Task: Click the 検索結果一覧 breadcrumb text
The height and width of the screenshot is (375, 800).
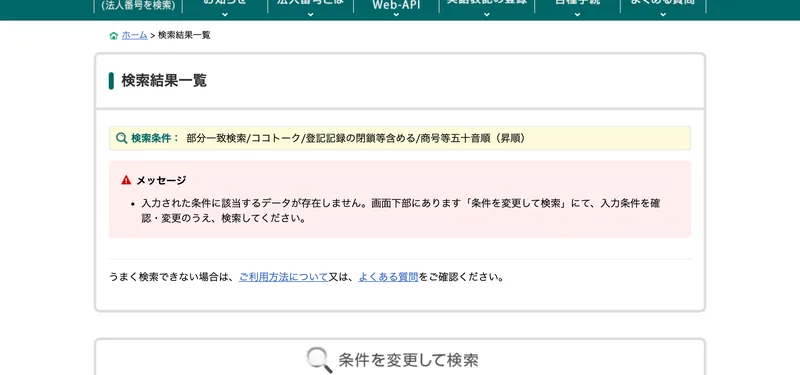Action: tap(184, 35)
